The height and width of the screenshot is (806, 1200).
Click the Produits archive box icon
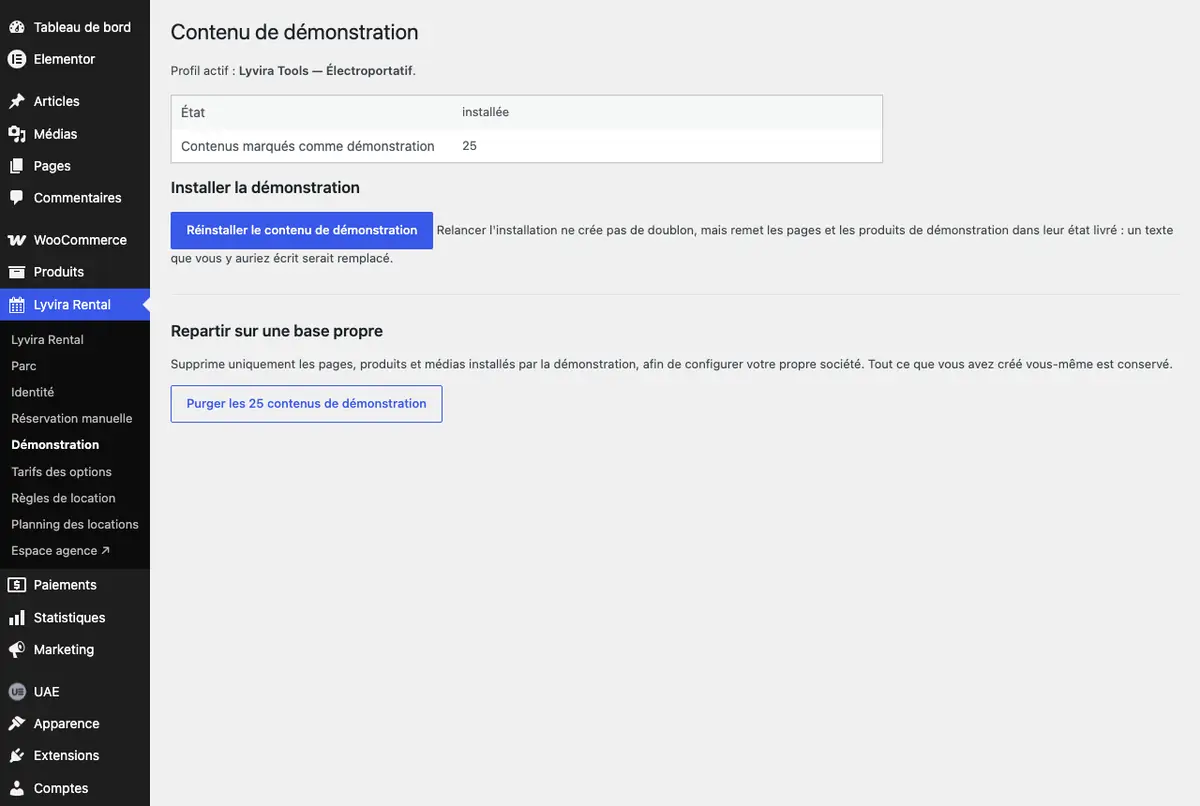[x=17, y=272]
